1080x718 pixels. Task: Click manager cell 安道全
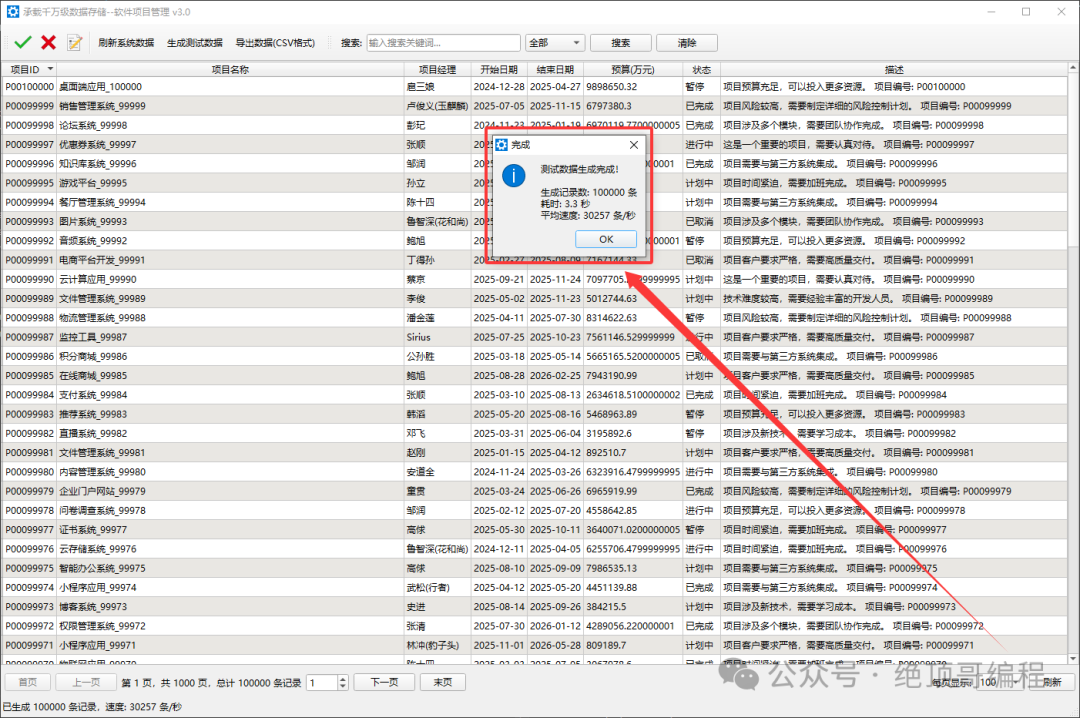click(437, 473)
